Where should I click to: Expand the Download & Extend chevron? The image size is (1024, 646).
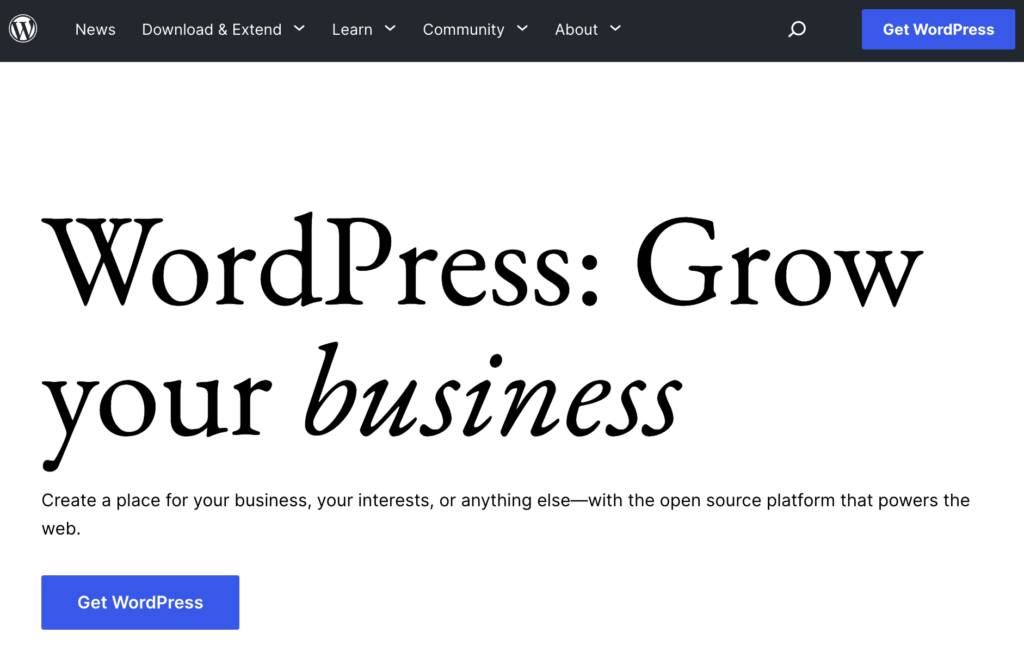point(299,29)
